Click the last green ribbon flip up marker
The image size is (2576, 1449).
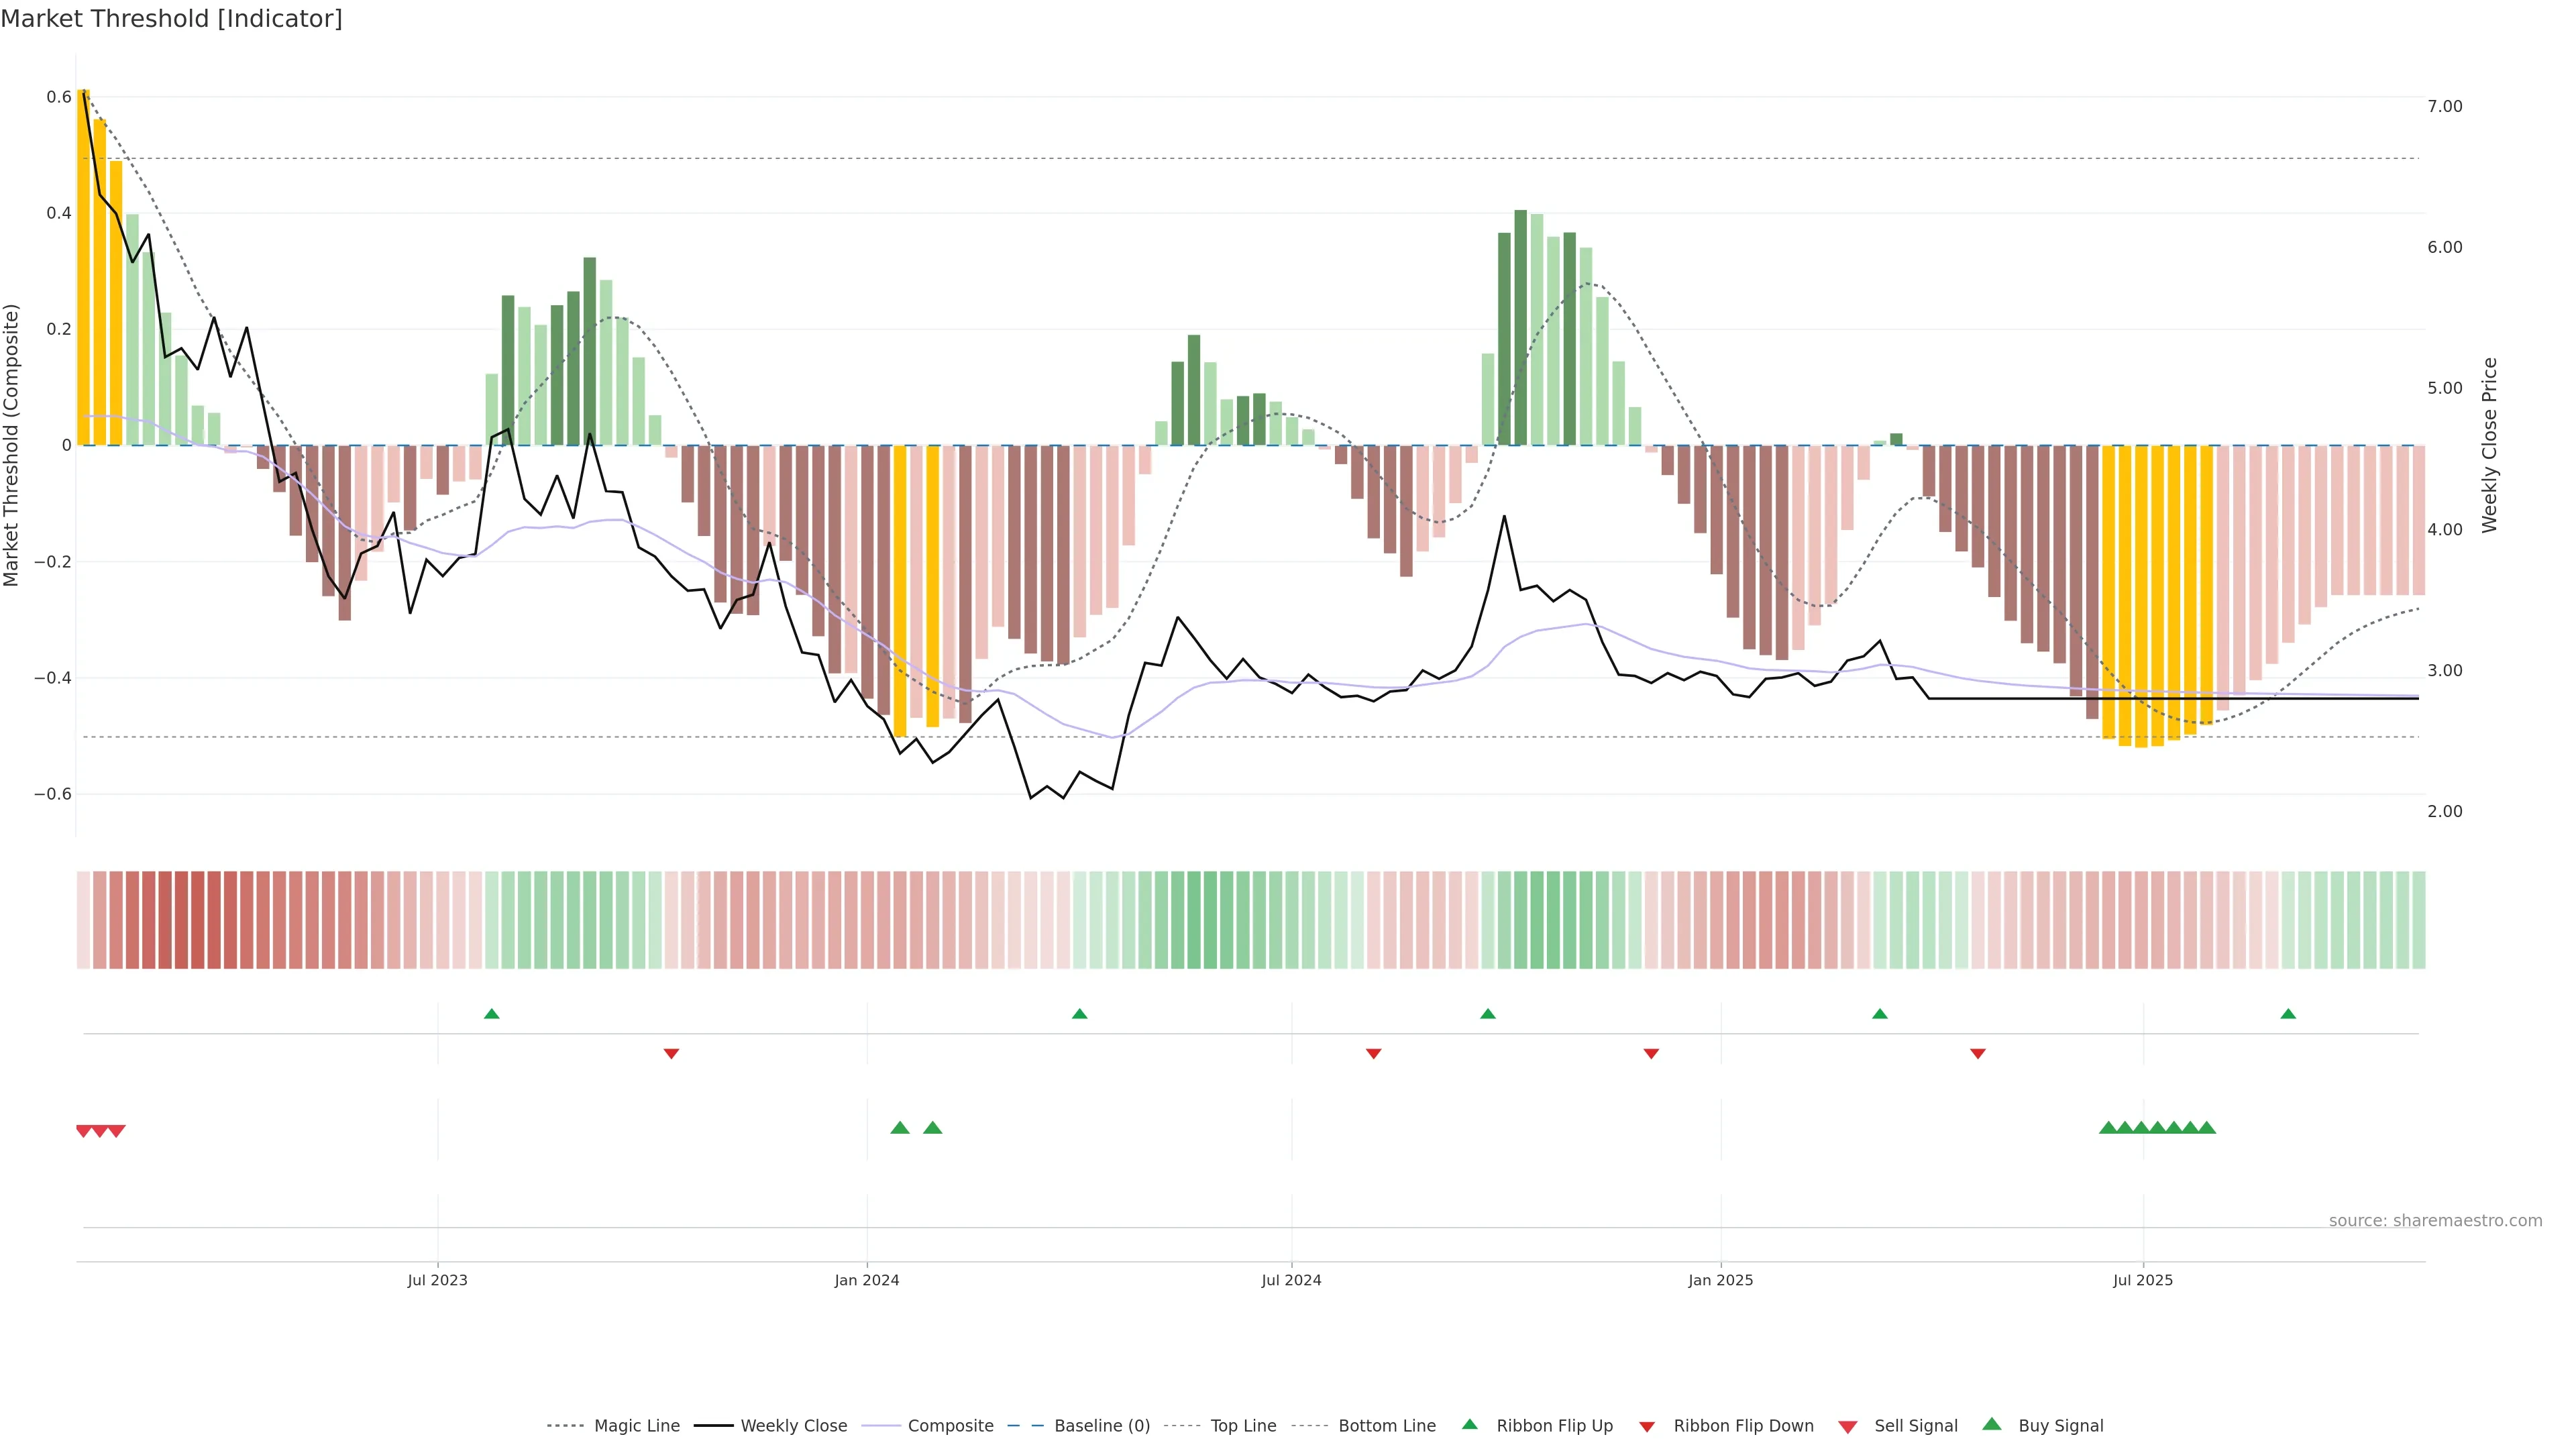(x=2288, y=1014)
